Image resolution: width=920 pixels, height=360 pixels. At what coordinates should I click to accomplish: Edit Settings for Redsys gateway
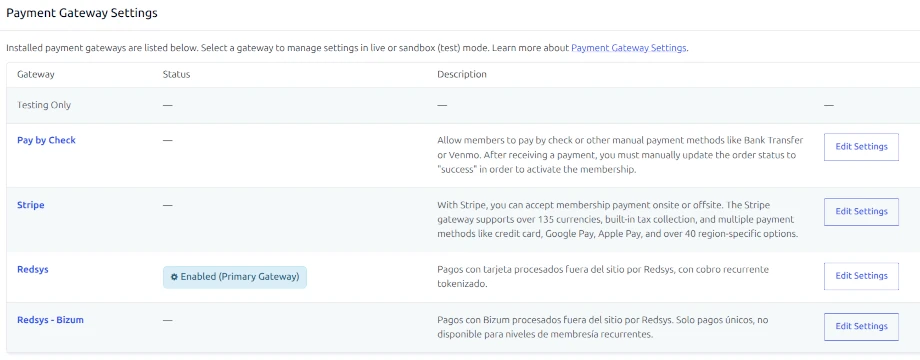point(861,276)
